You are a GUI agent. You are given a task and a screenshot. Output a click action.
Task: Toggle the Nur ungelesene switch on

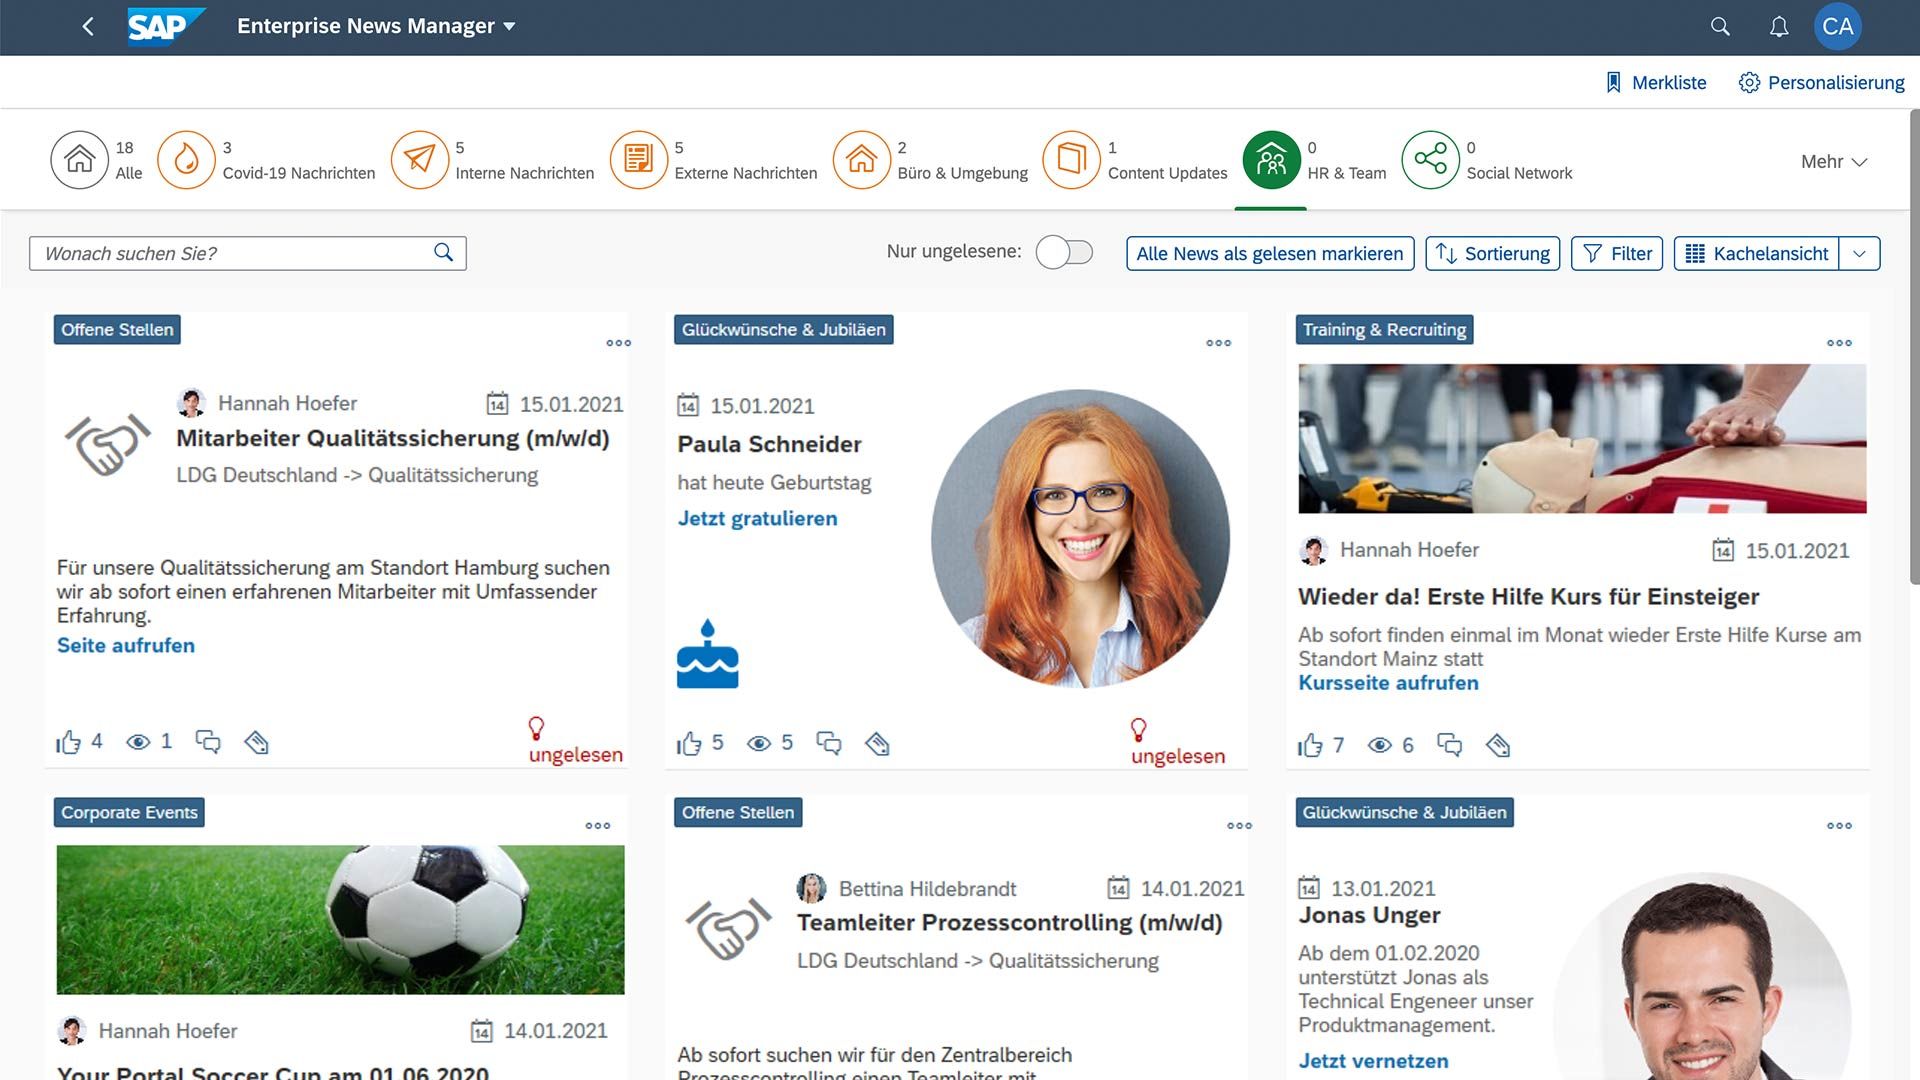tap(1063, 251)
